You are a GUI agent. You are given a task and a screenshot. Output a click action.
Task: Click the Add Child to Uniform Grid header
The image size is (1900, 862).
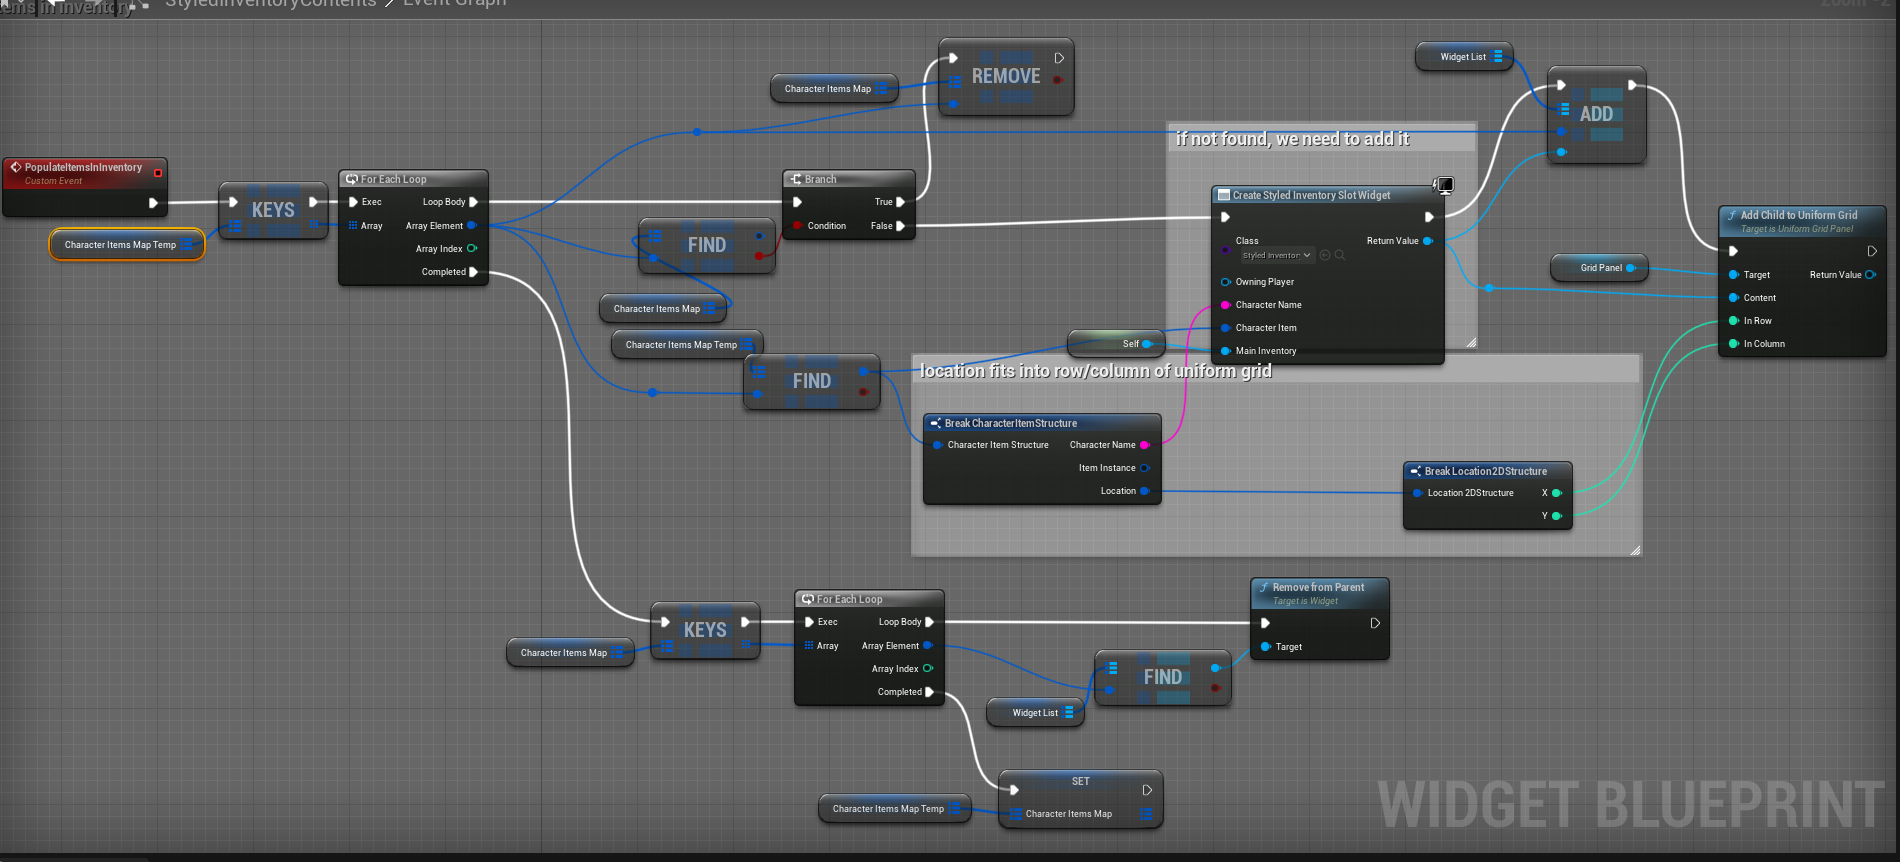pyautogui.click(x=1802, y=221)
